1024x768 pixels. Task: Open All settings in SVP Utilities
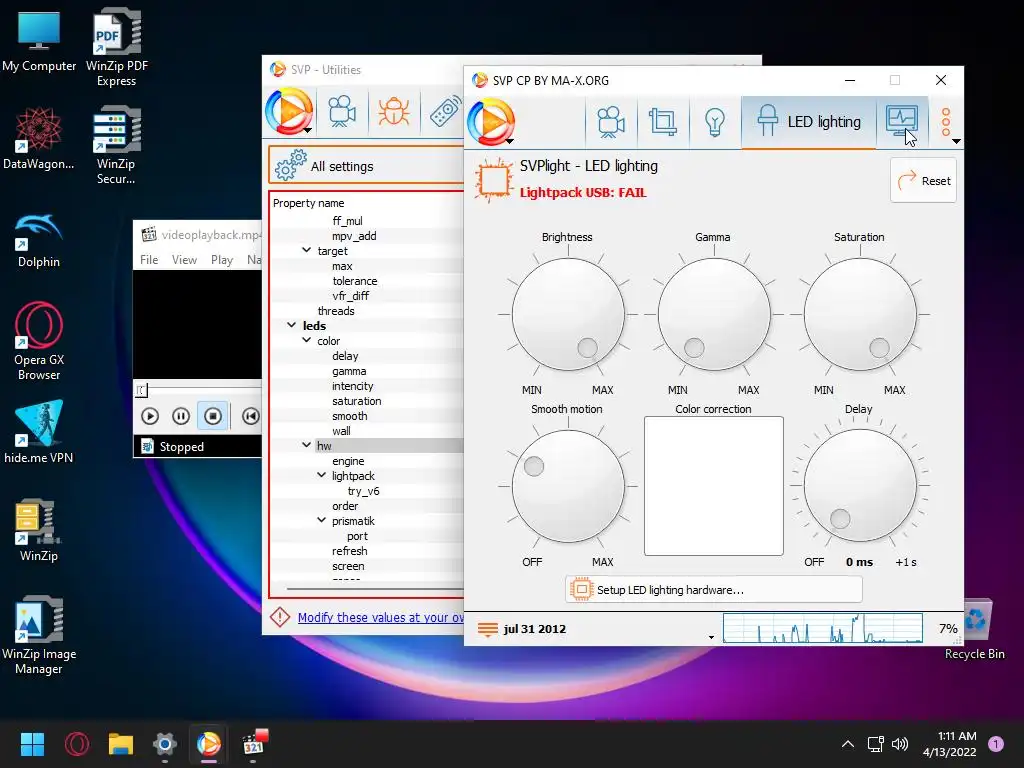tap(366, 166)
